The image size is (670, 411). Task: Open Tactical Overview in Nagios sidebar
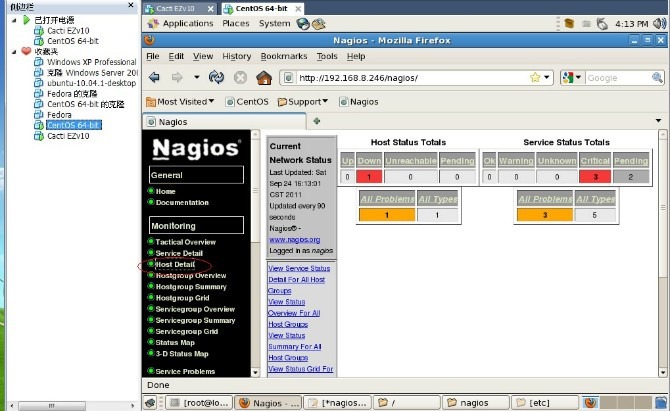[185, 242]
